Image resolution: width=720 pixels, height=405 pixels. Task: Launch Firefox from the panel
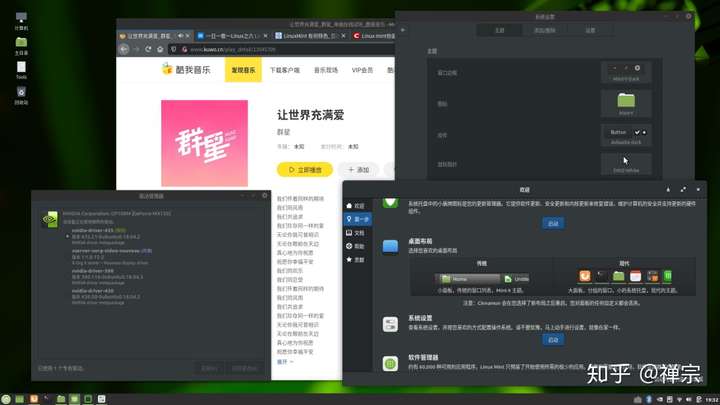pyautogui.click(x=34, y=399)
